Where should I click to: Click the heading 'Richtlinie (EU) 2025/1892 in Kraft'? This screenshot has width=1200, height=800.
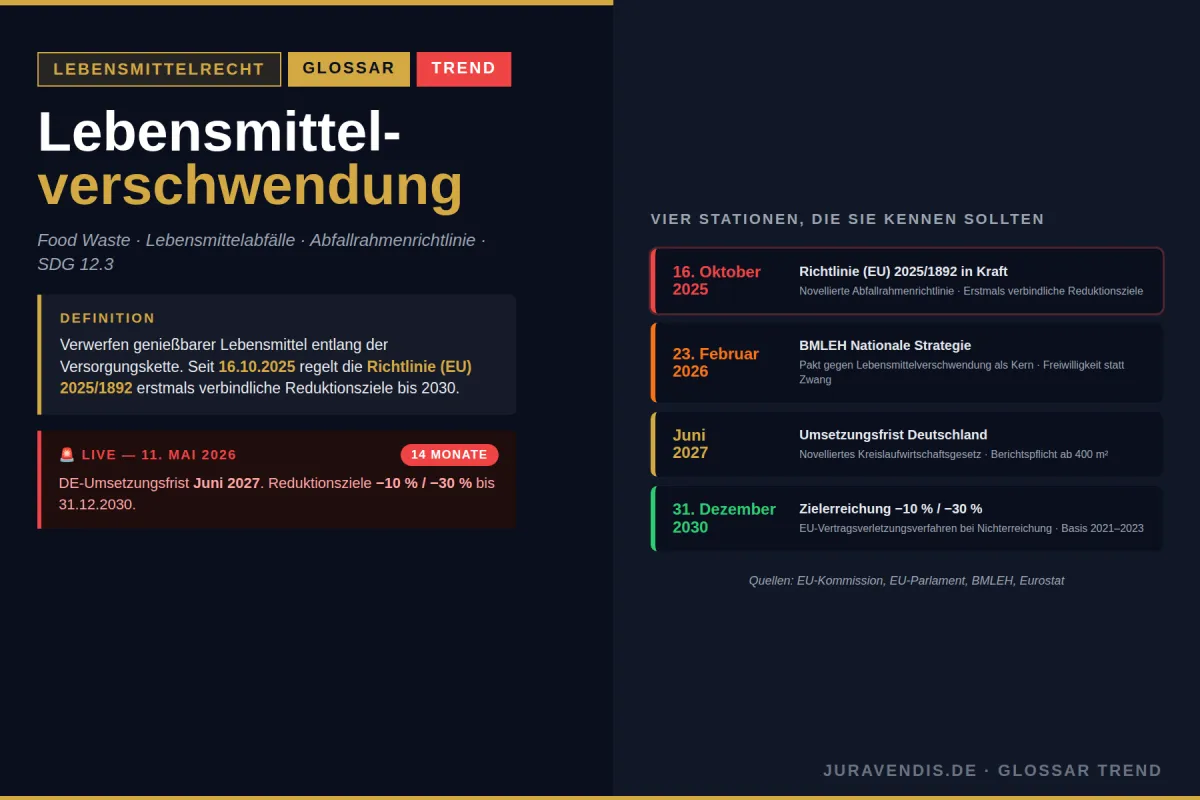click(903, 272)
